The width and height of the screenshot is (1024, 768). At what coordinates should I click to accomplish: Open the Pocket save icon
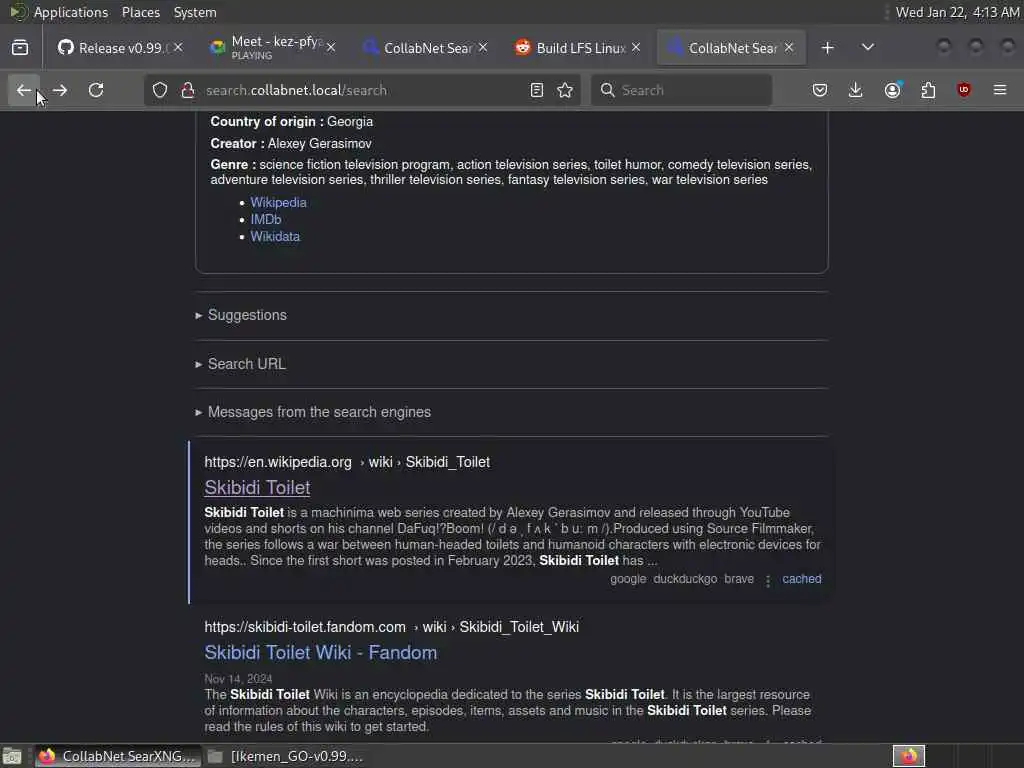(820, 90)
